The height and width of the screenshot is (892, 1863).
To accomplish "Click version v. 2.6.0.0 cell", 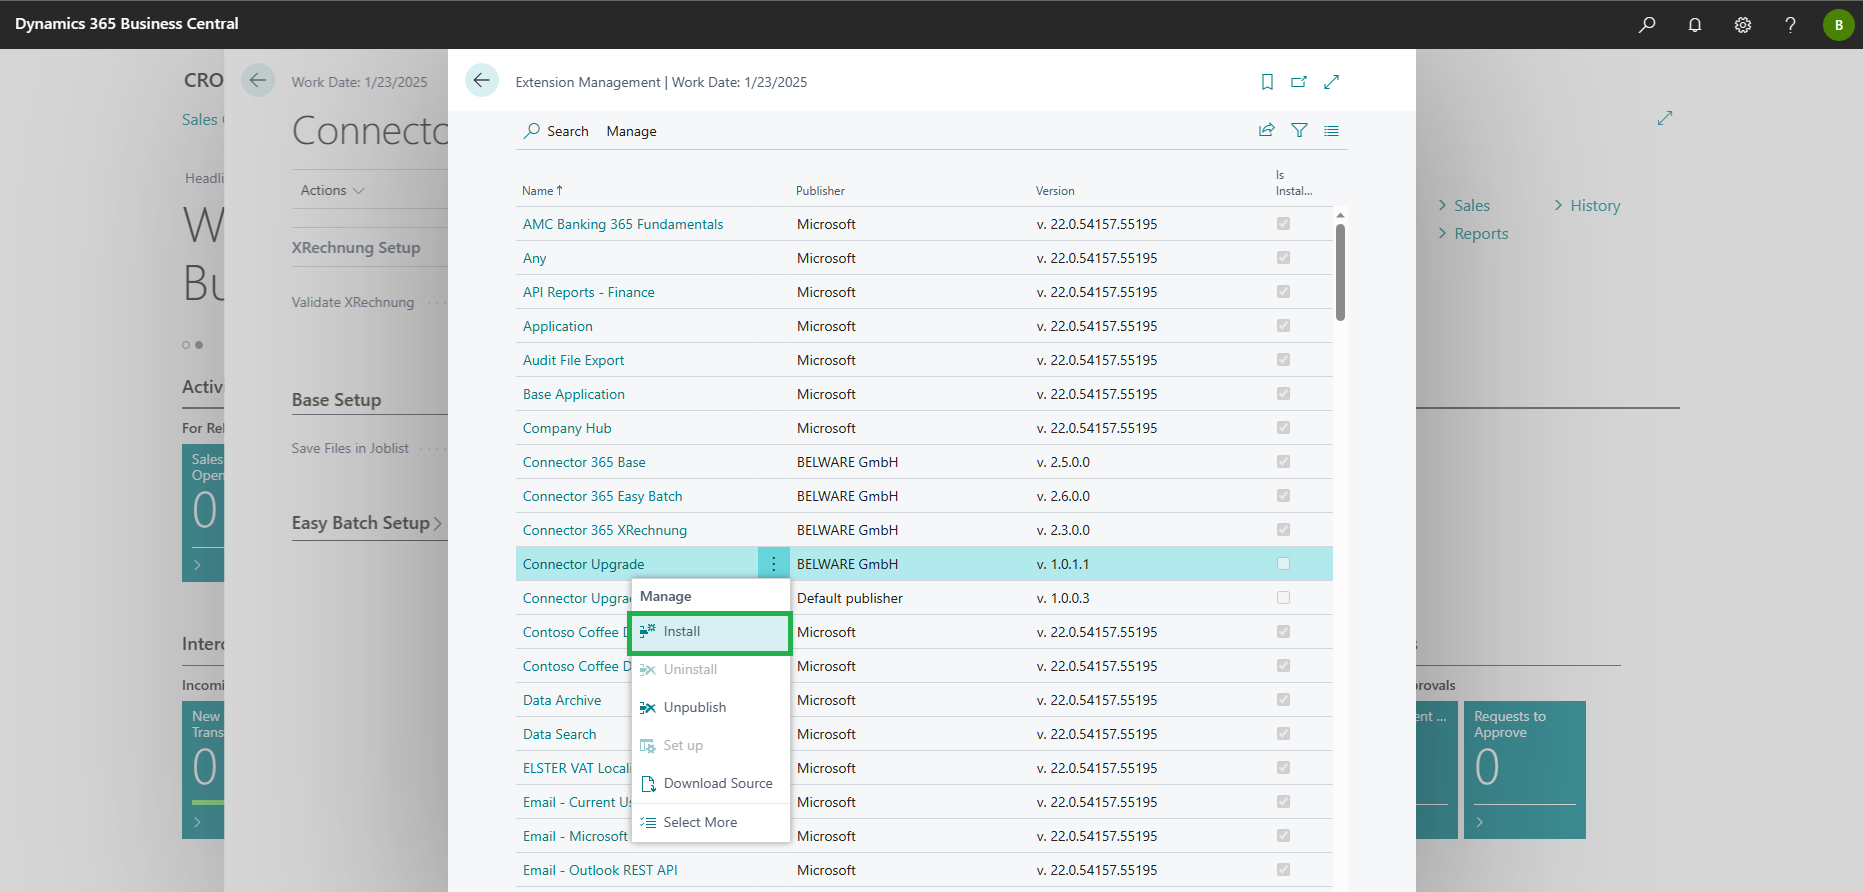I will 1063,497.
